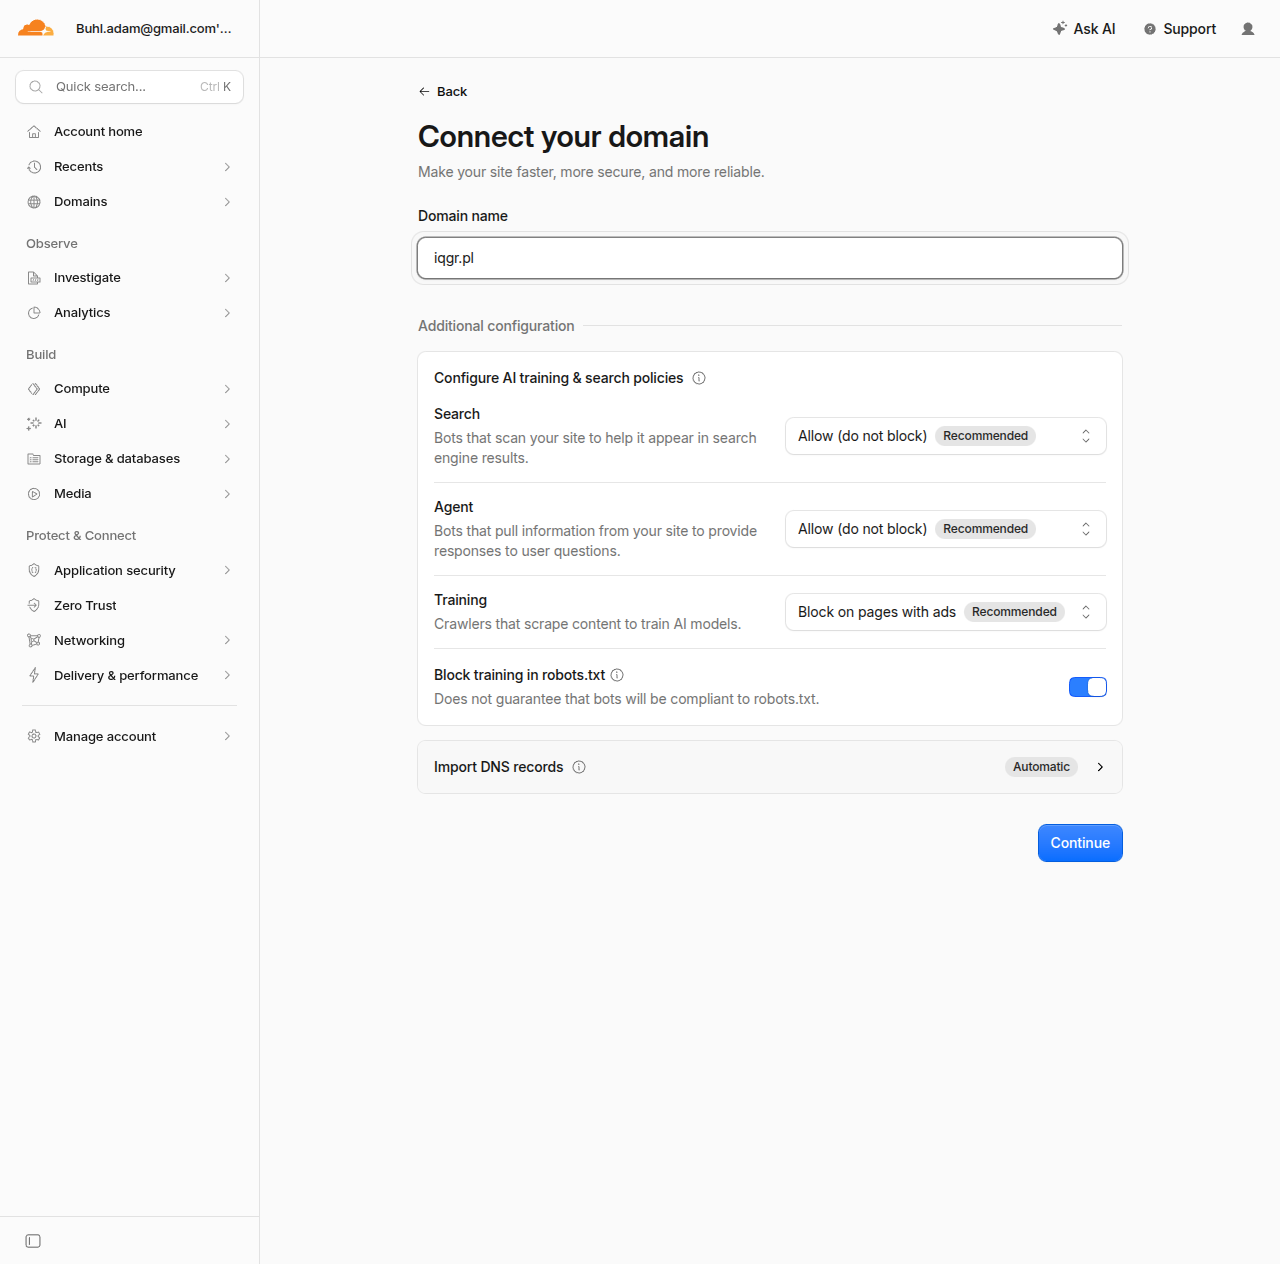Click the Support question mark icon
The image size is (1280, 1264).
[x=1150, y=29]
